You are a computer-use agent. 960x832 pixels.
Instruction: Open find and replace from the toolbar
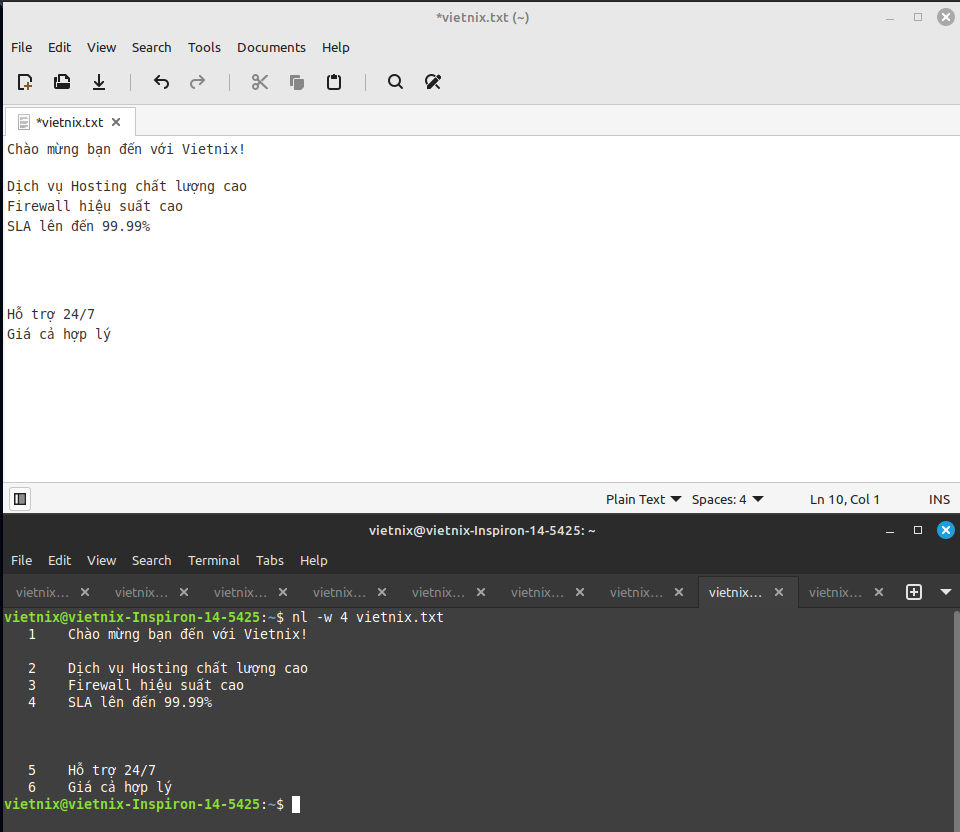[x=433, y=82]
